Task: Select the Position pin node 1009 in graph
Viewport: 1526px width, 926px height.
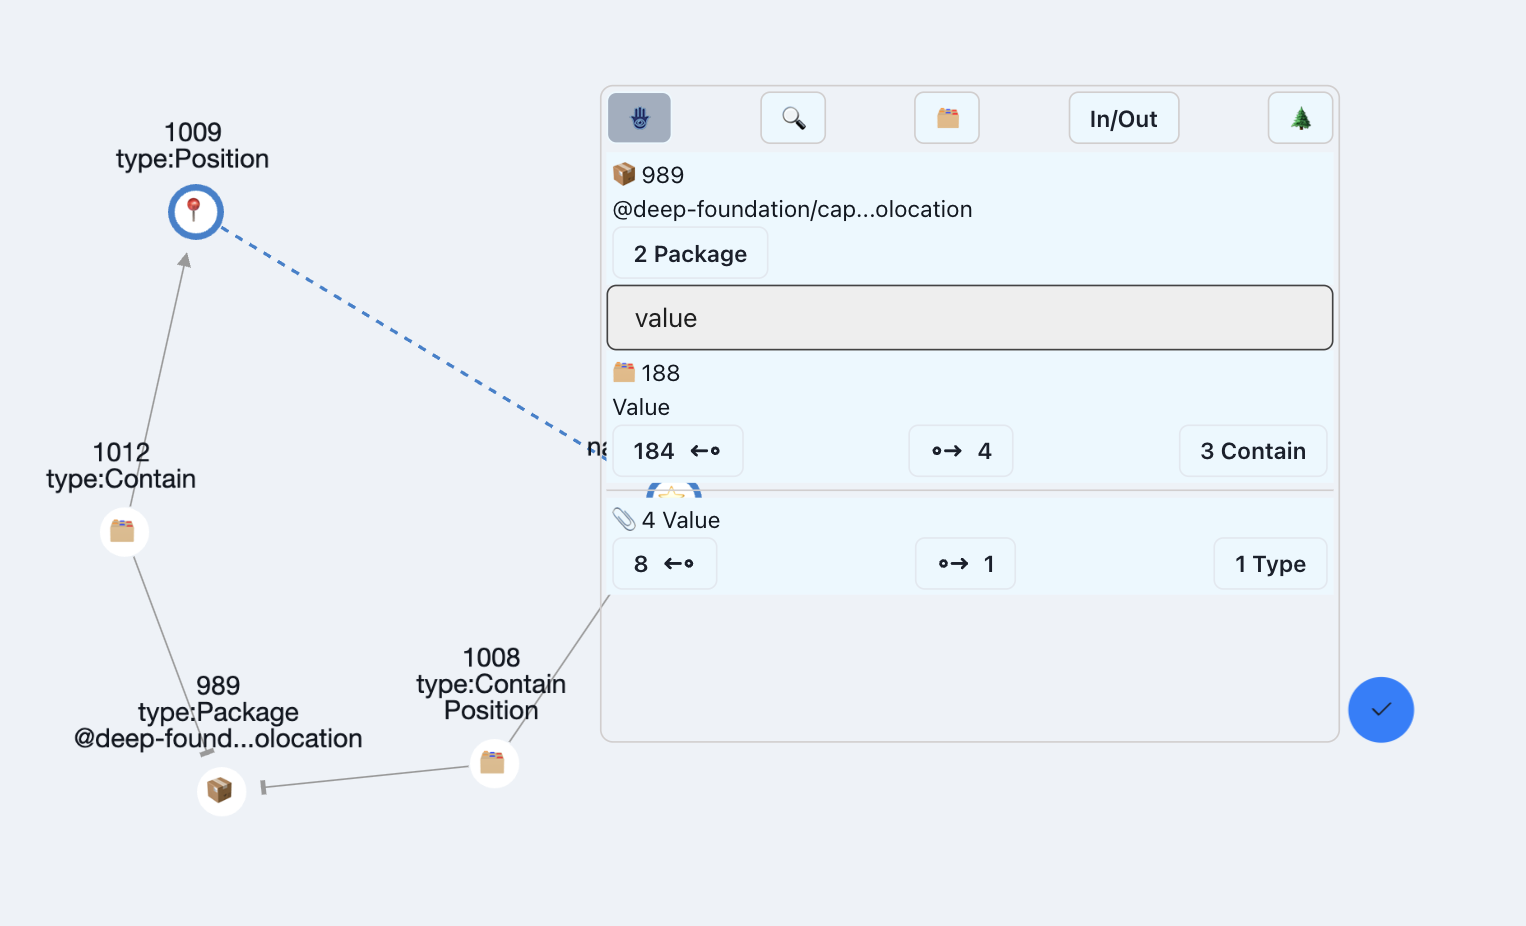Action: 195,211
